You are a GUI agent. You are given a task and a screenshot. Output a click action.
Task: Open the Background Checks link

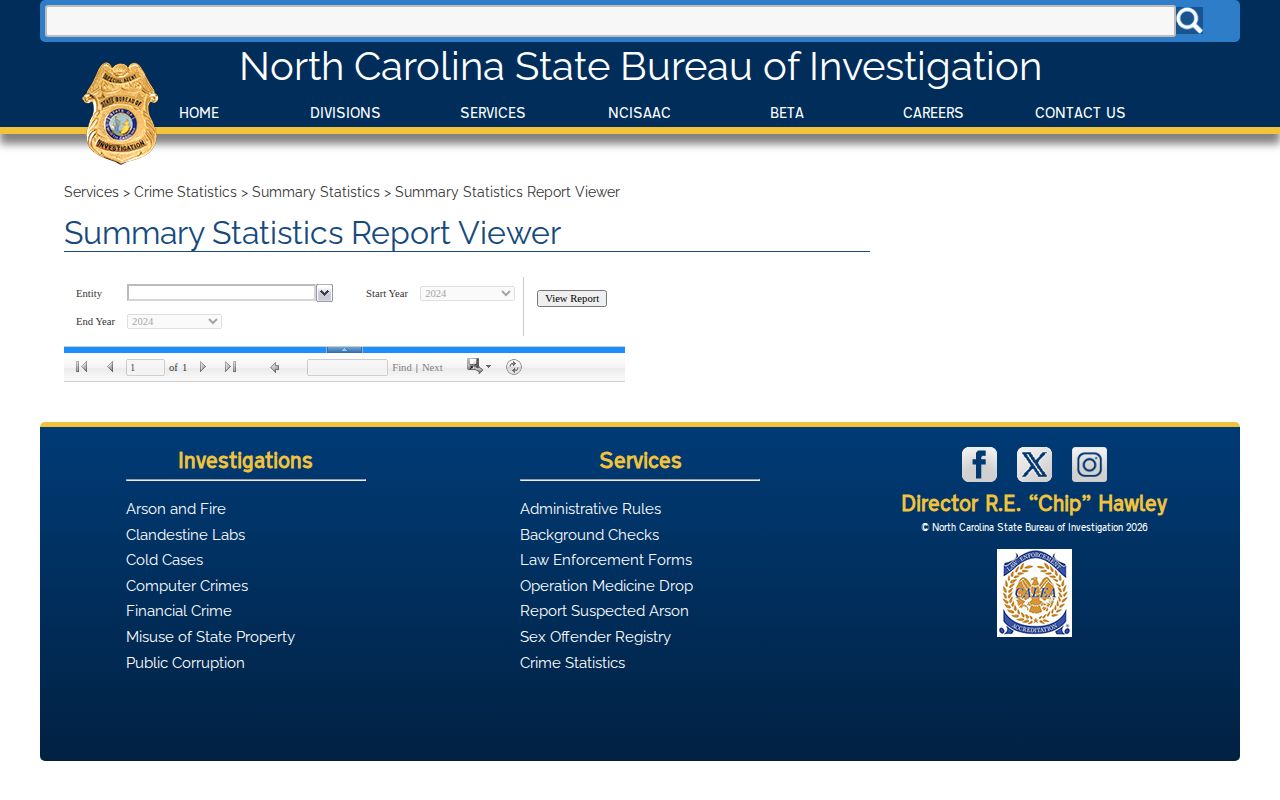pos(589,535)
